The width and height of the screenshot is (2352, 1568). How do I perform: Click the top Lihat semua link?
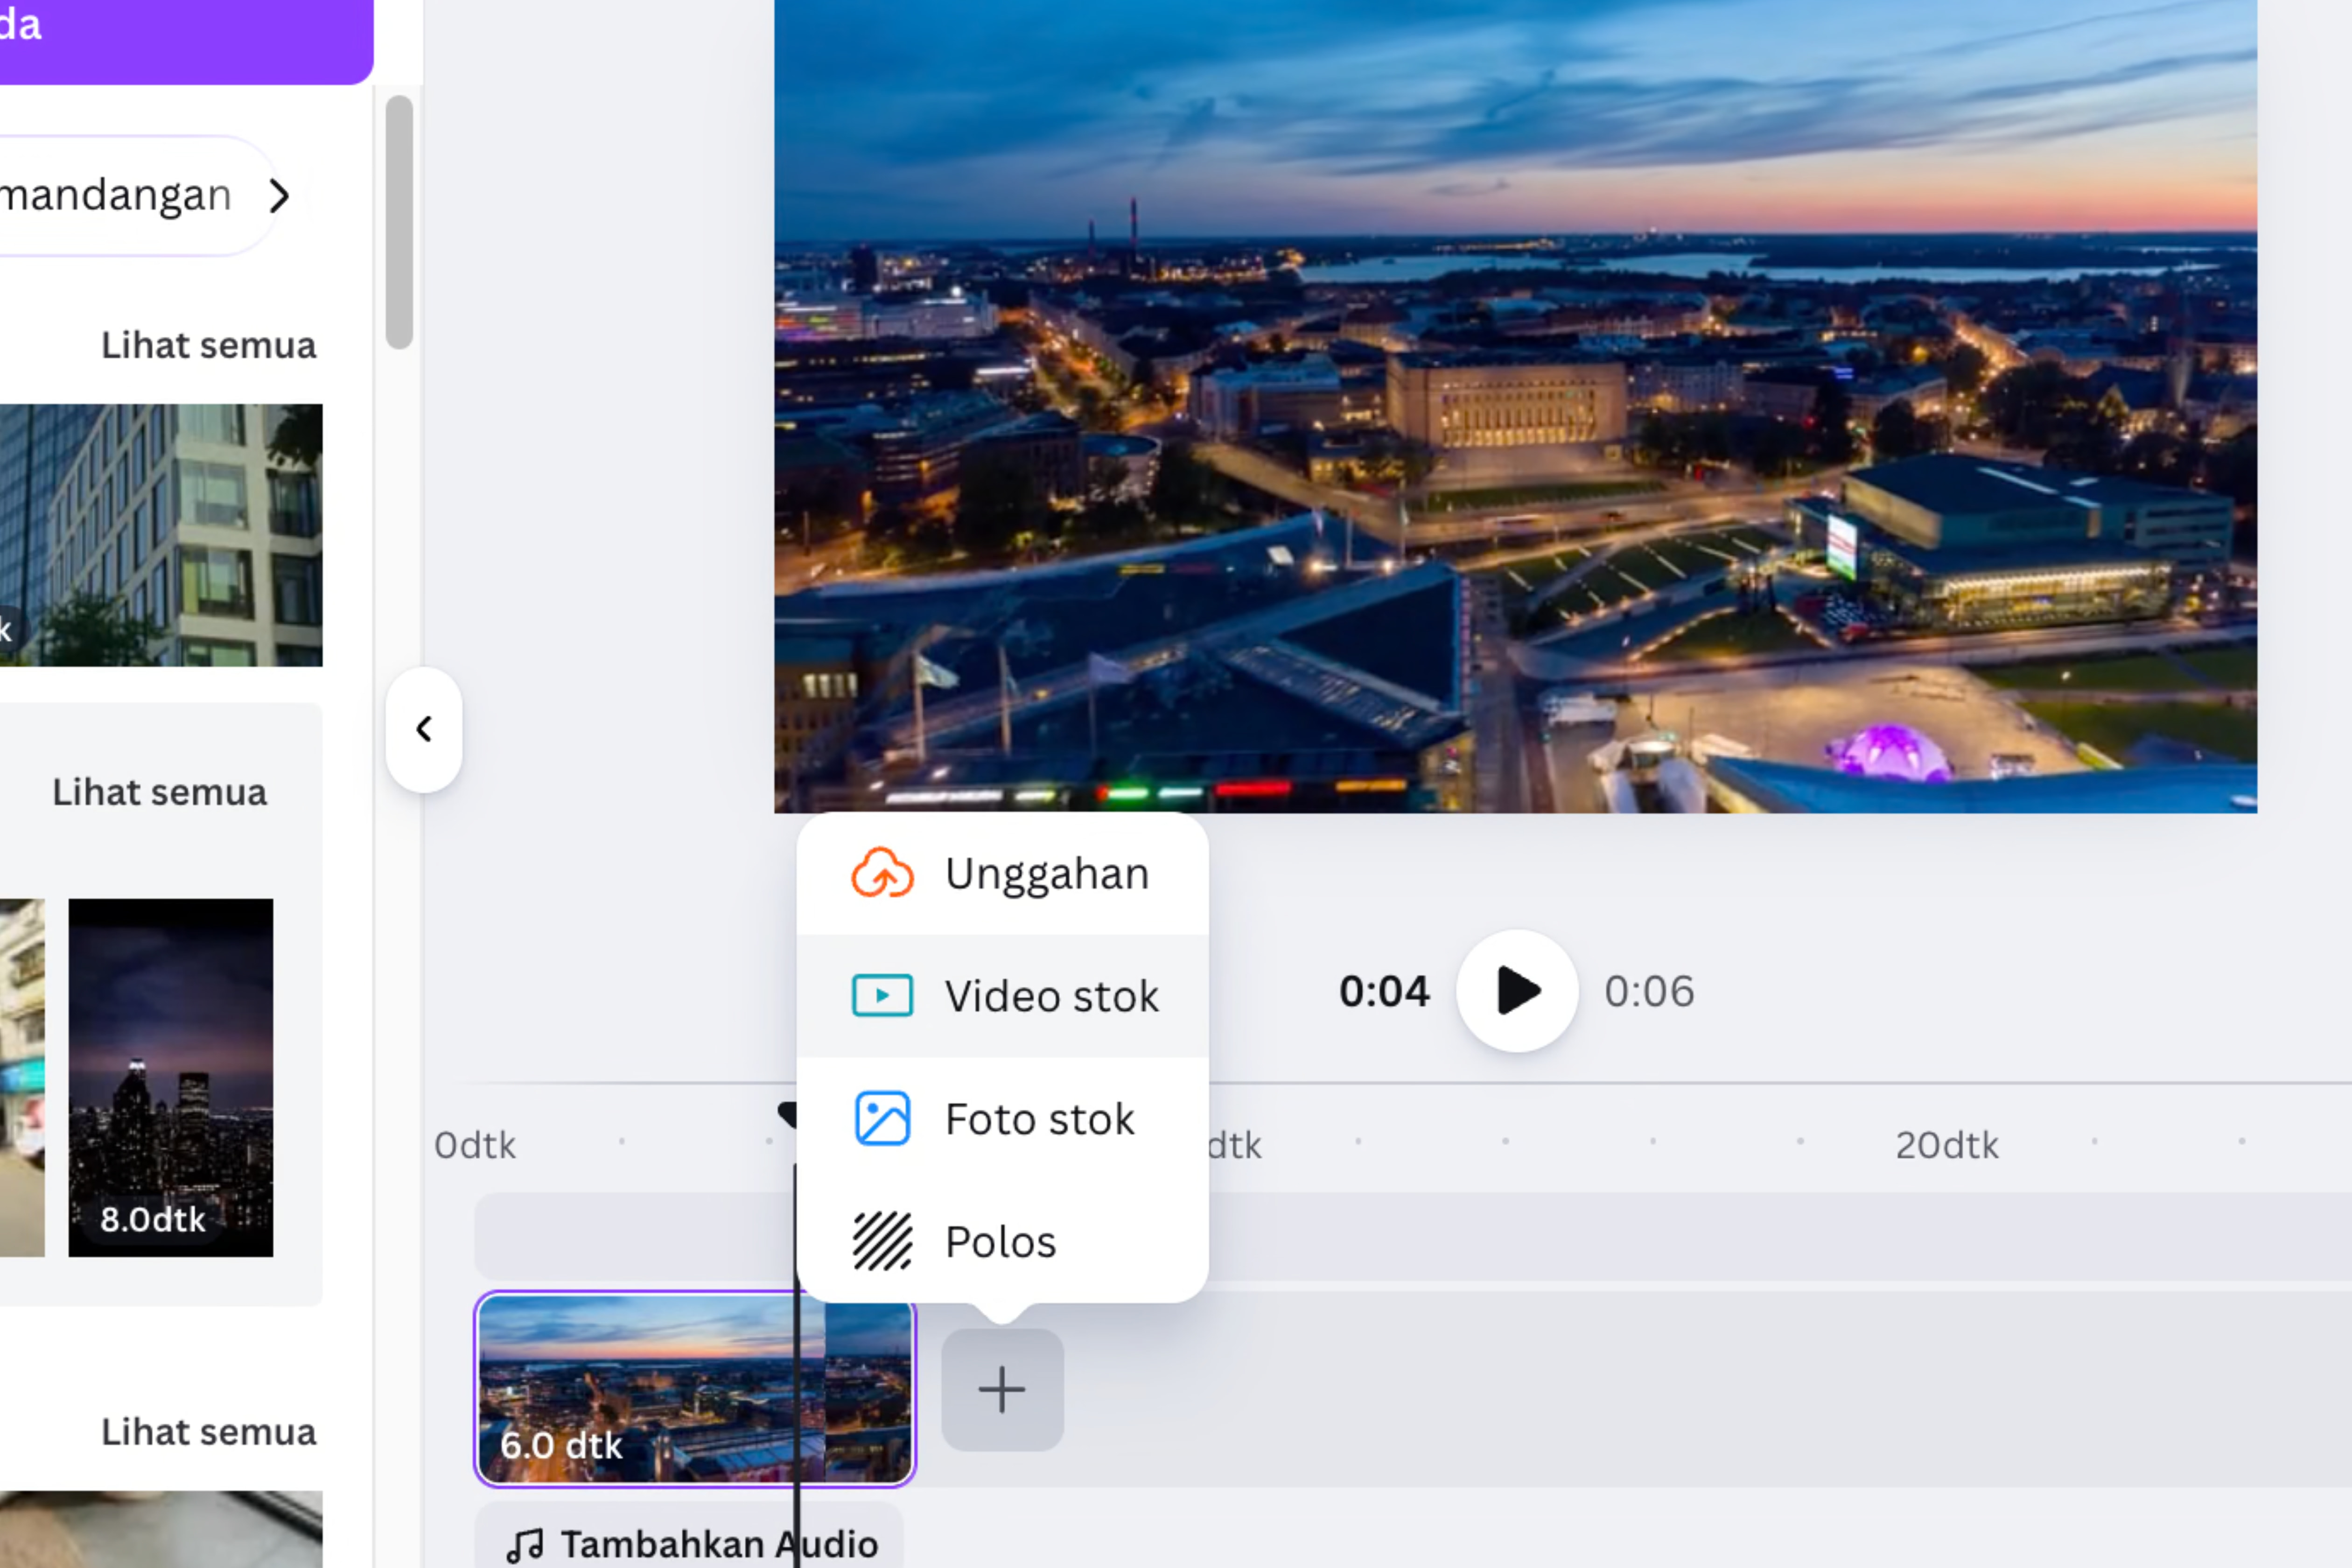coord(208,344)
